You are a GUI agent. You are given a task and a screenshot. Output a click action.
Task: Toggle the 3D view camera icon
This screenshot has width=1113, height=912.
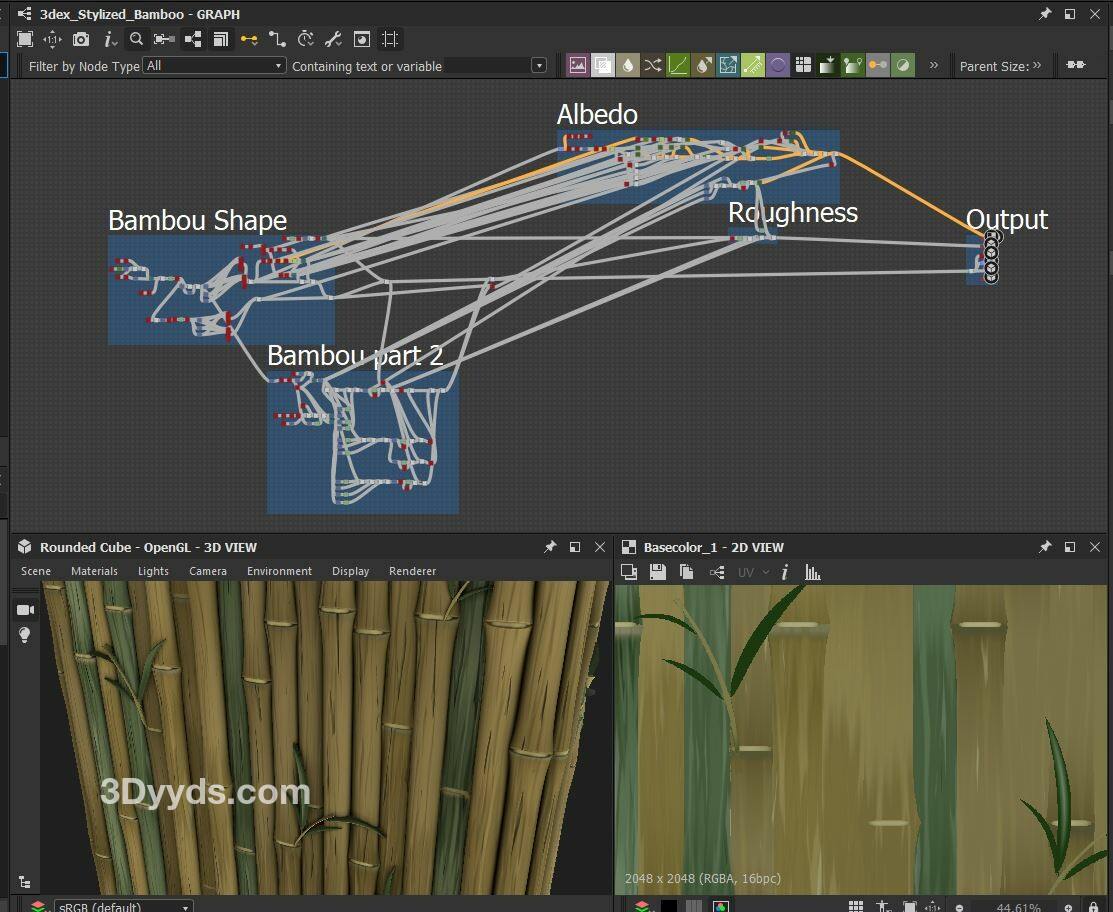click(x=25, y=610)
